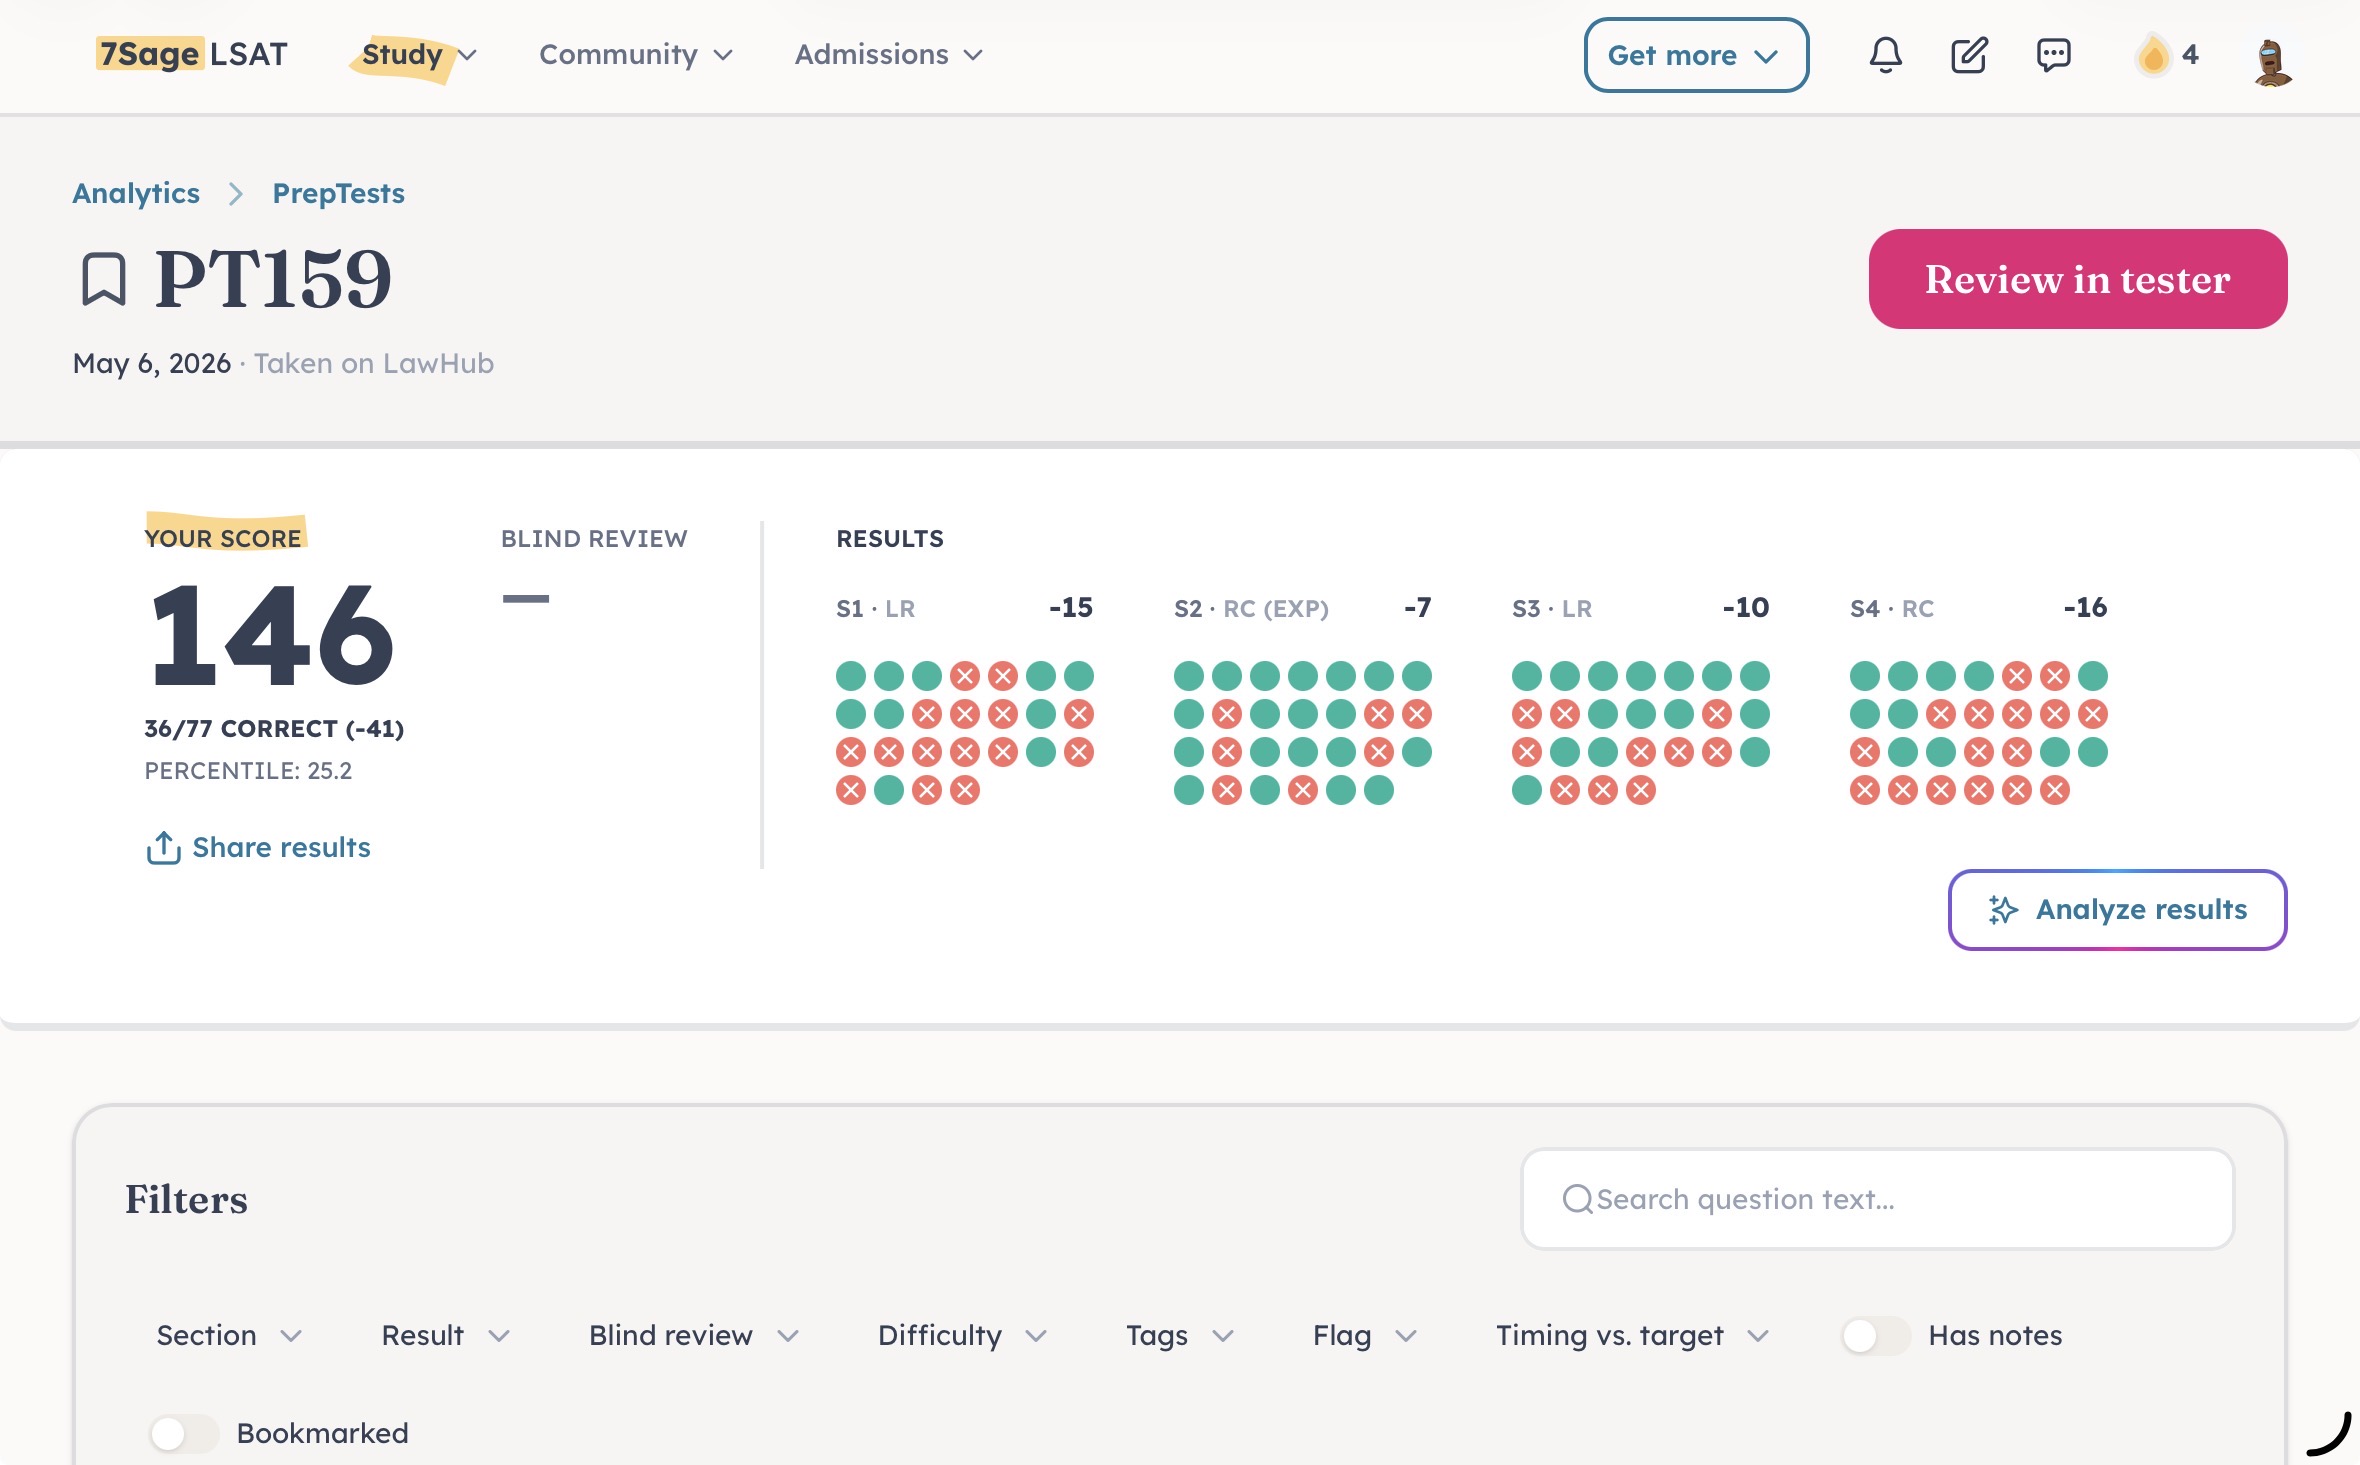Go to the Analytics breadcrumb link
The width and height of the screenshot is (2360, 1465).
point(136,193)
